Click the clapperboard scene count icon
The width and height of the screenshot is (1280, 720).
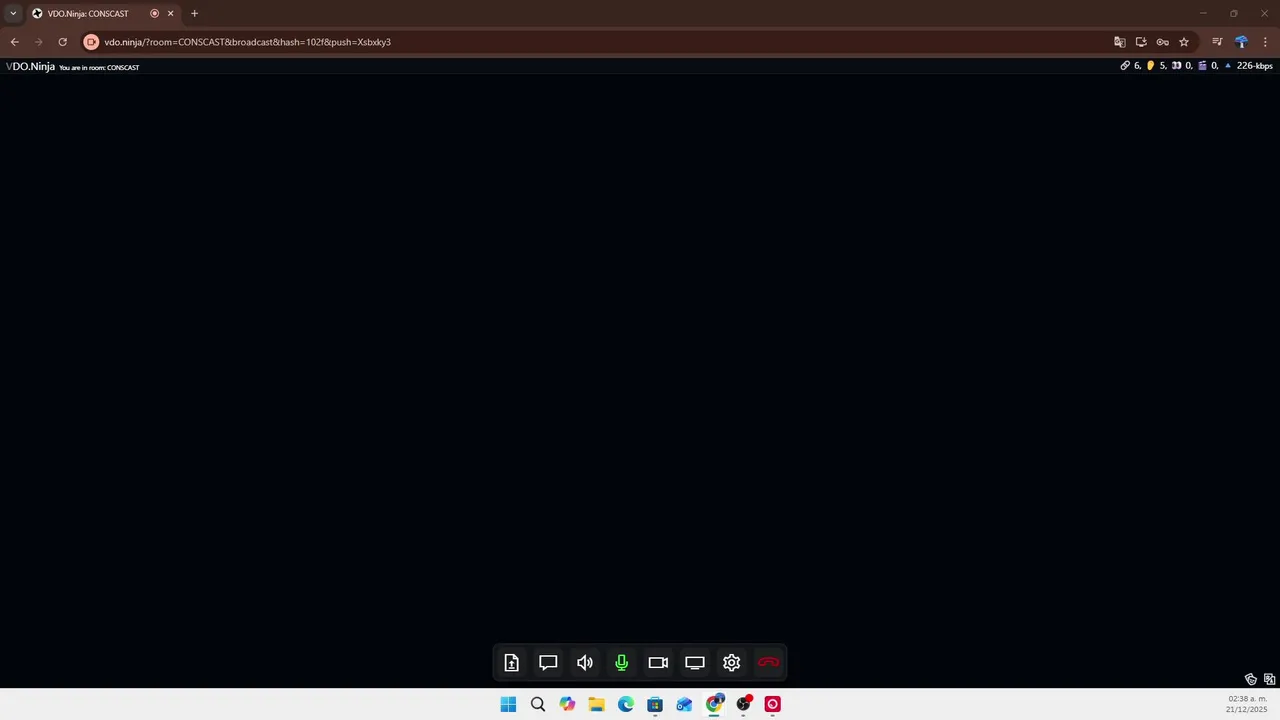(x=1202, y=66)
